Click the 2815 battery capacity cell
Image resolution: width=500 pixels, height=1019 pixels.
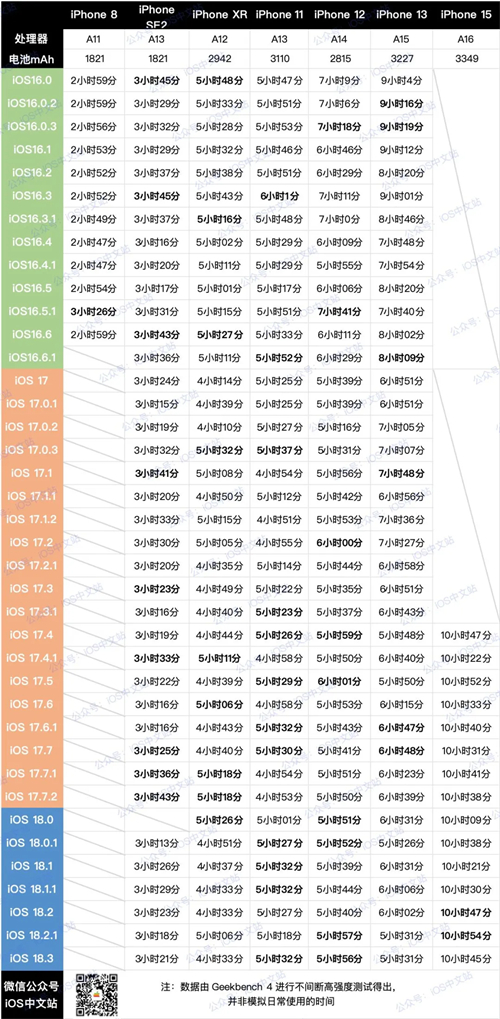pos(341,59)
